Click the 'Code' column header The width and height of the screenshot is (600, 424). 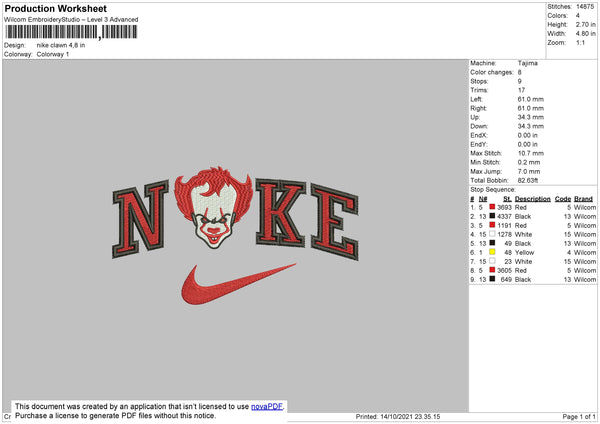click(x=563, y=199)
